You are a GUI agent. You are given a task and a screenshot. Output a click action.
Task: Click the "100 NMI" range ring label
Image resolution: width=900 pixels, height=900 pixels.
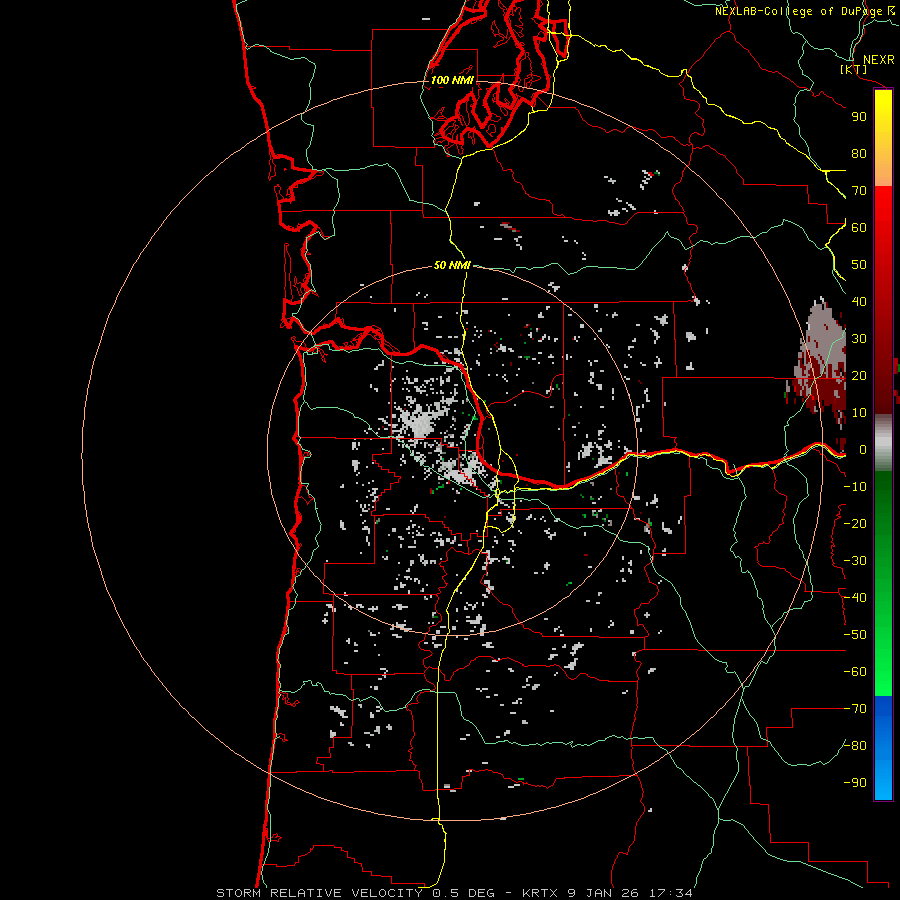(452, 80)
